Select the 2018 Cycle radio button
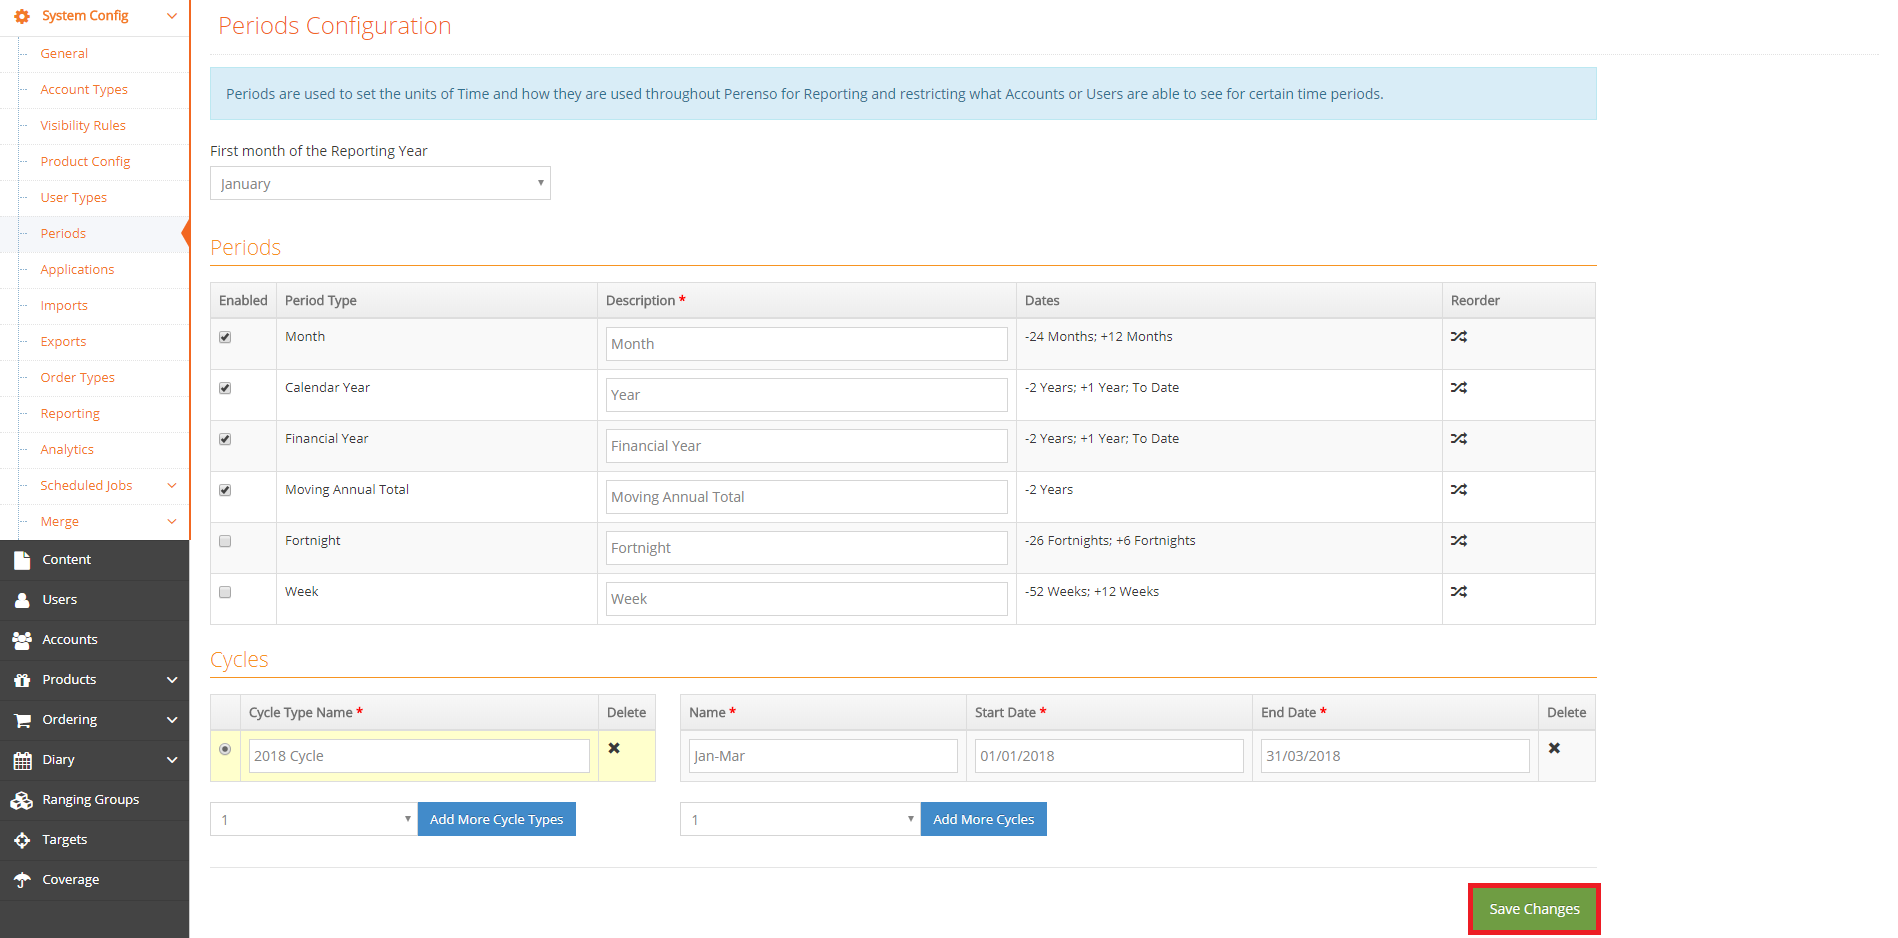Screen dimensions: 1898x938 click(225, 749)
